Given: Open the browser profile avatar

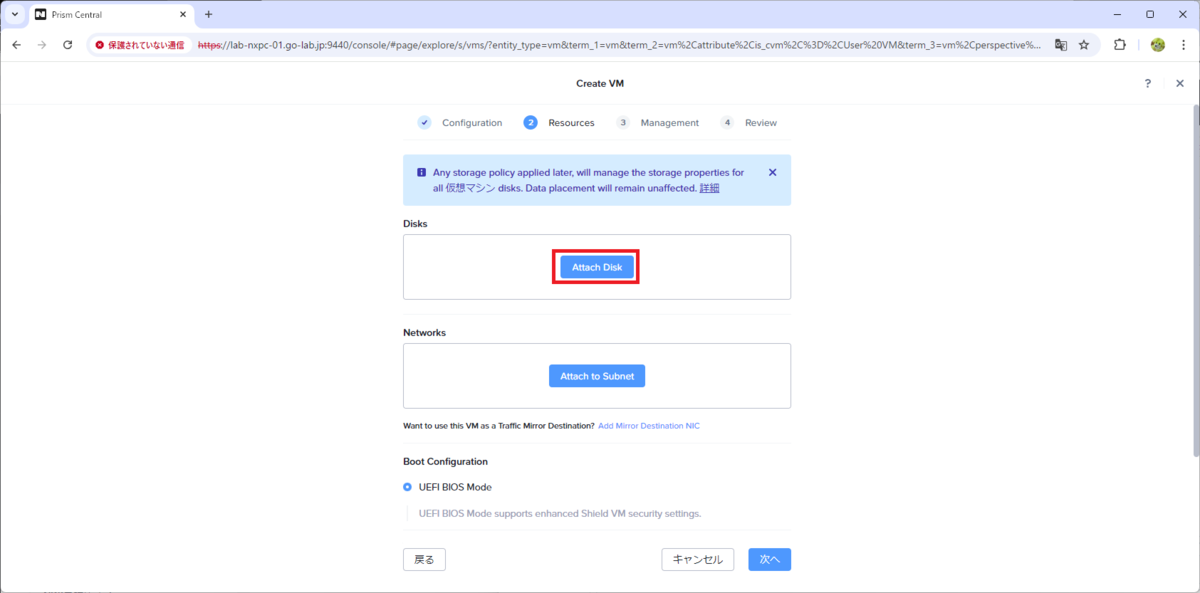Looking at the screenshot, I should 1158,45.
